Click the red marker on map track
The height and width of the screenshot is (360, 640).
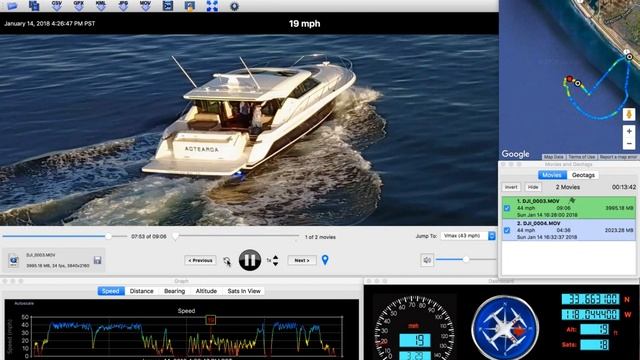coord(569,79)
